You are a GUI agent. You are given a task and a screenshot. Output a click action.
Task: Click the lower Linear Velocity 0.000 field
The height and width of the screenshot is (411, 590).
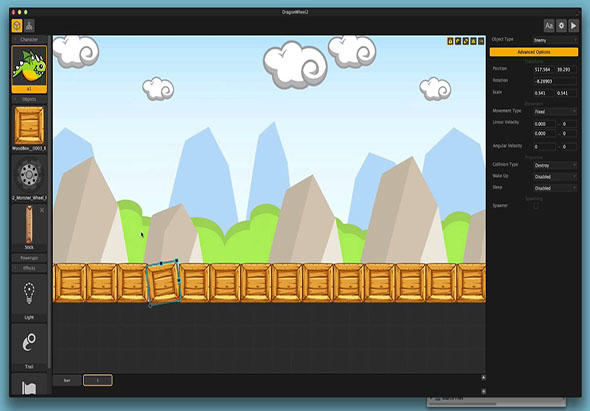point(544,134)
